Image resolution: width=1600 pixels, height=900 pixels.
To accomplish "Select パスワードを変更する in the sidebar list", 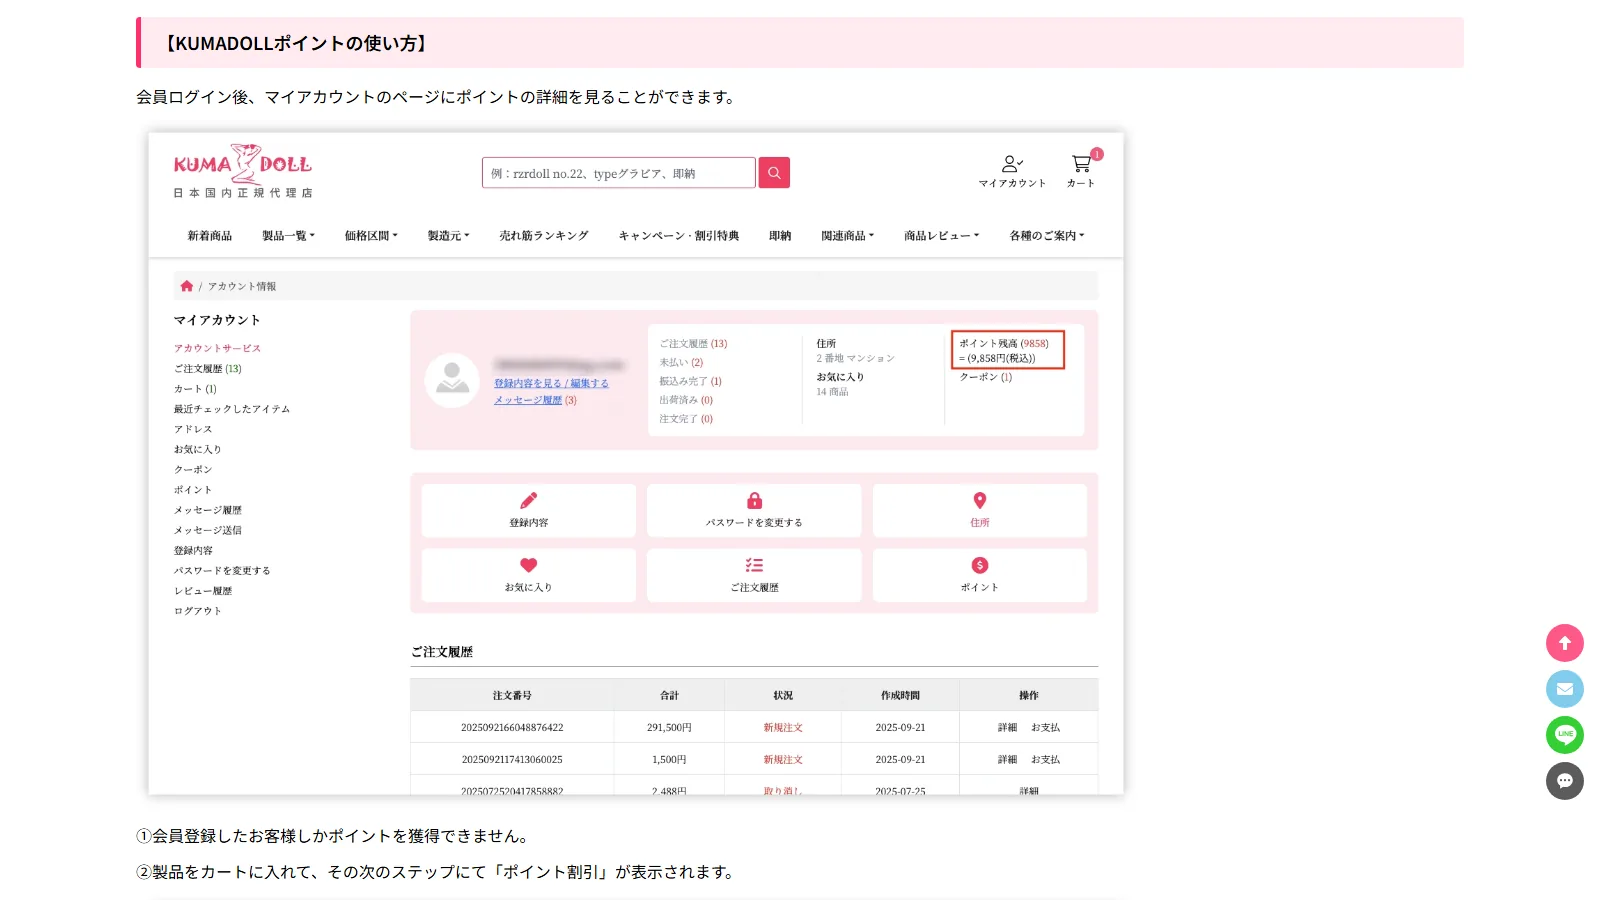I will [222, 571].
